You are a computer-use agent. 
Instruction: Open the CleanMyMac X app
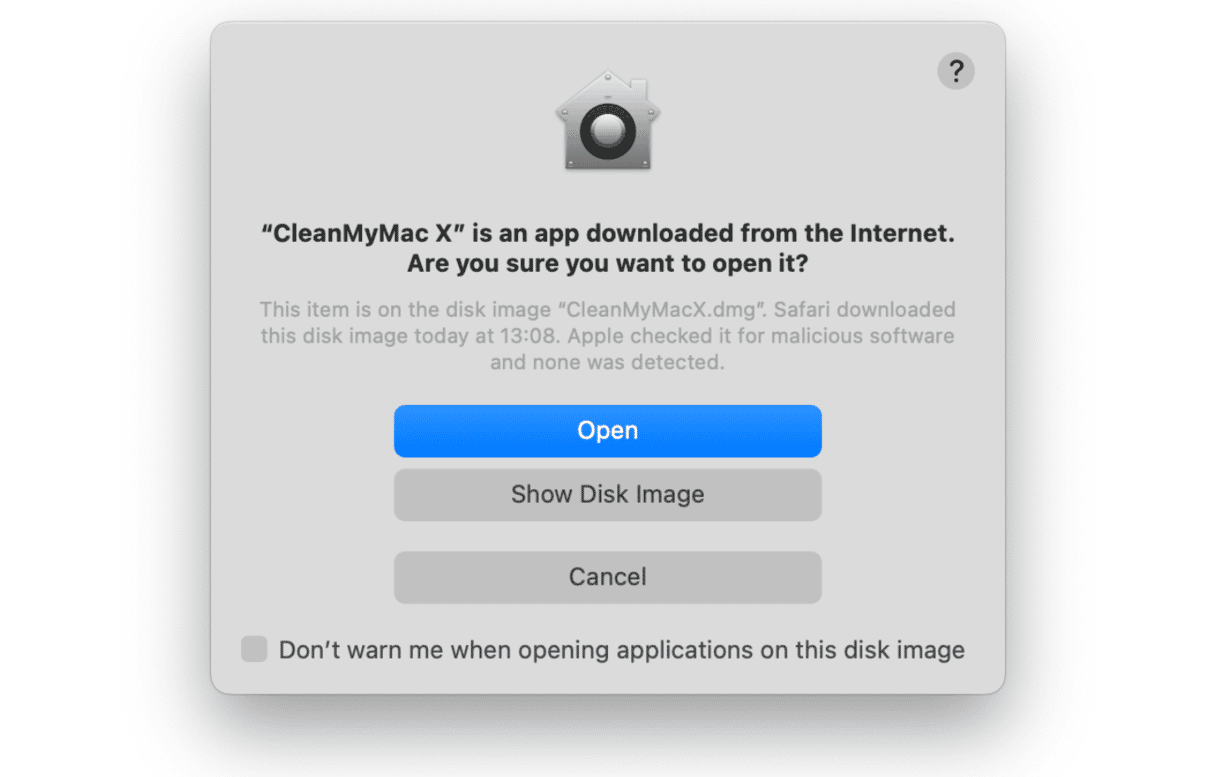pos(607,431)
